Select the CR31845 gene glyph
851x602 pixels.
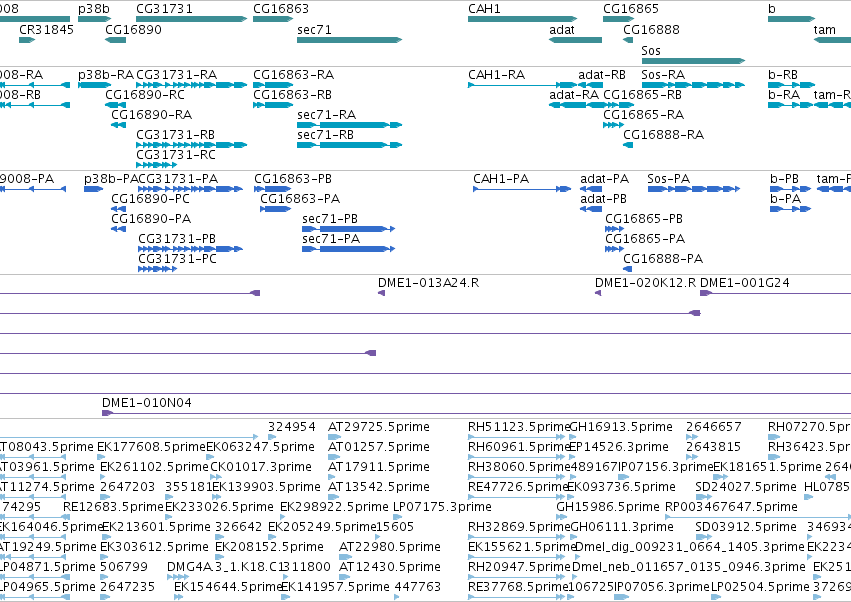point(27,40)
